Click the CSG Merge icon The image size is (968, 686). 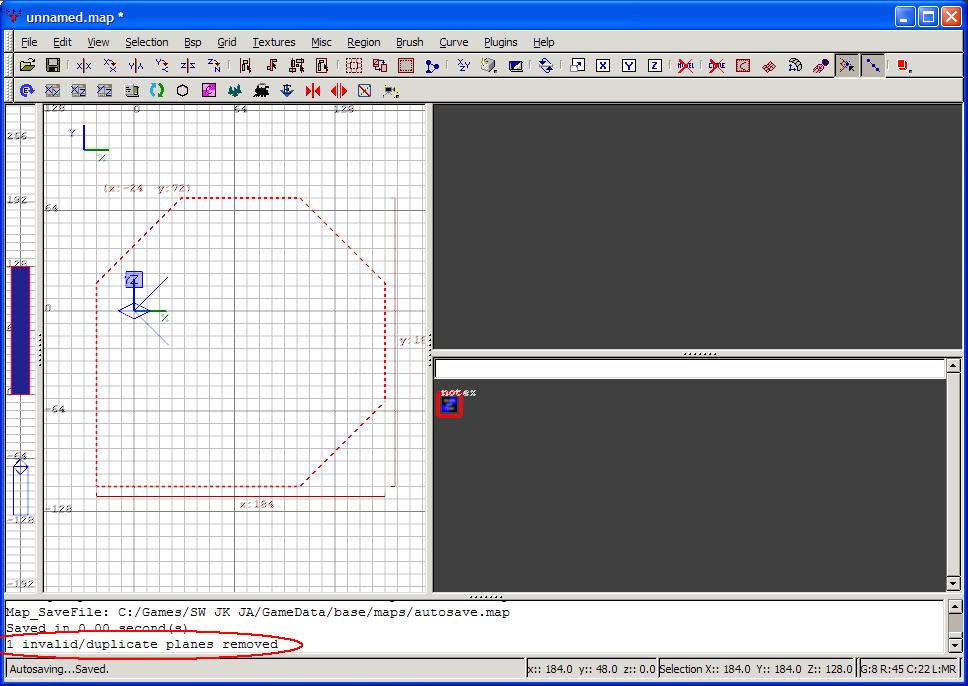[380, 65]
